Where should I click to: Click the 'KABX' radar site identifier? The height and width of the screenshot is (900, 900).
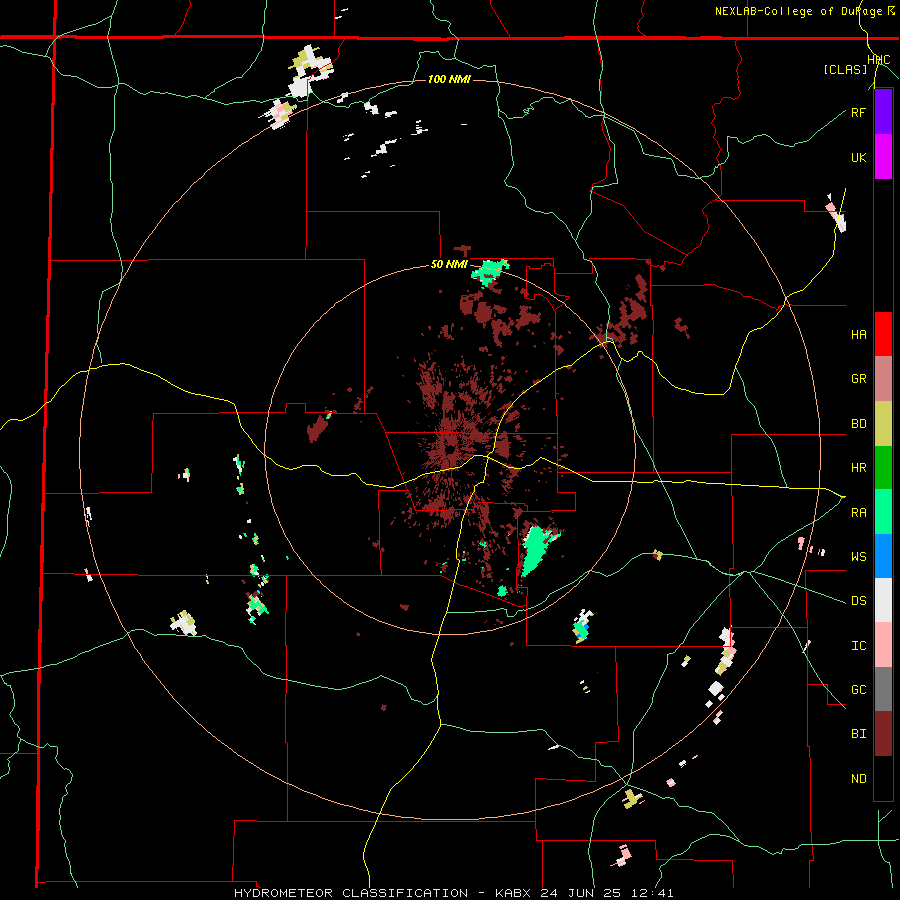[514, 893]
